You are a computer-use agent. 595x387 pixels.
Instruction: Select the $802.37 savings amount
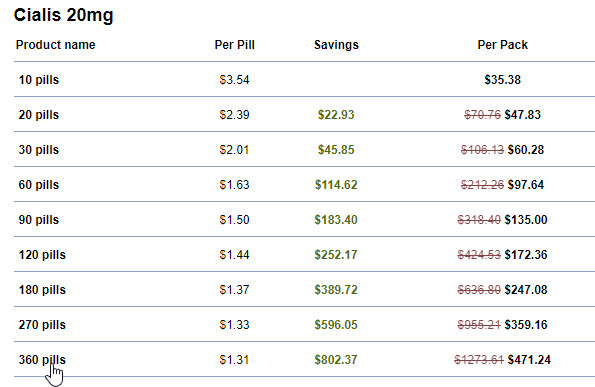(x=336, y=359)
